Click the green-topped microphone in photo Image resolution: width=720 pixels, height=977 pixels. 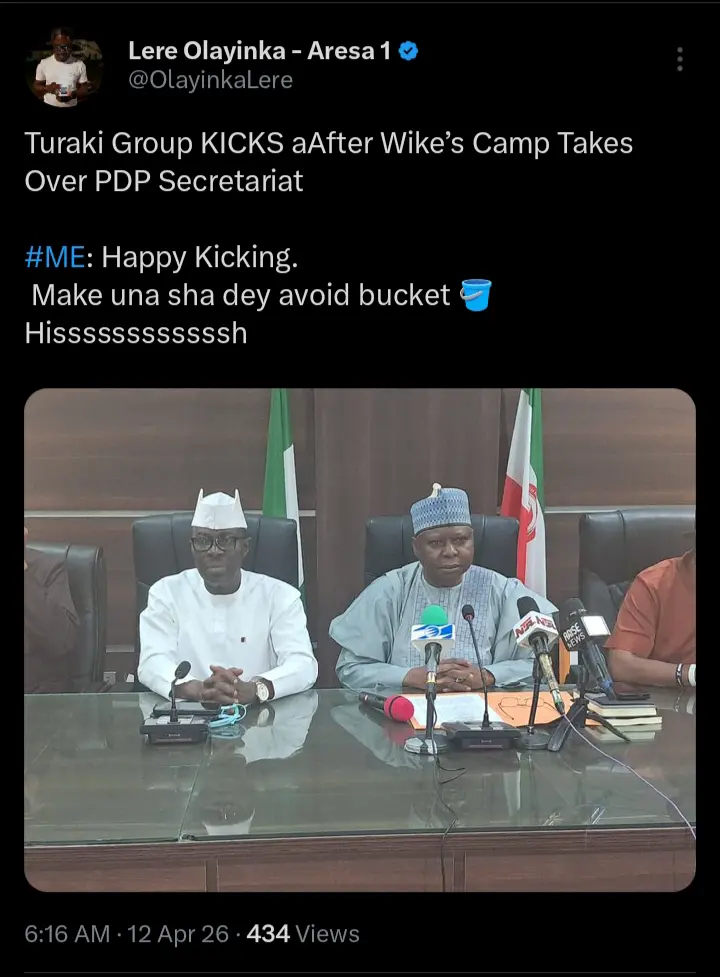click(434, 630)
